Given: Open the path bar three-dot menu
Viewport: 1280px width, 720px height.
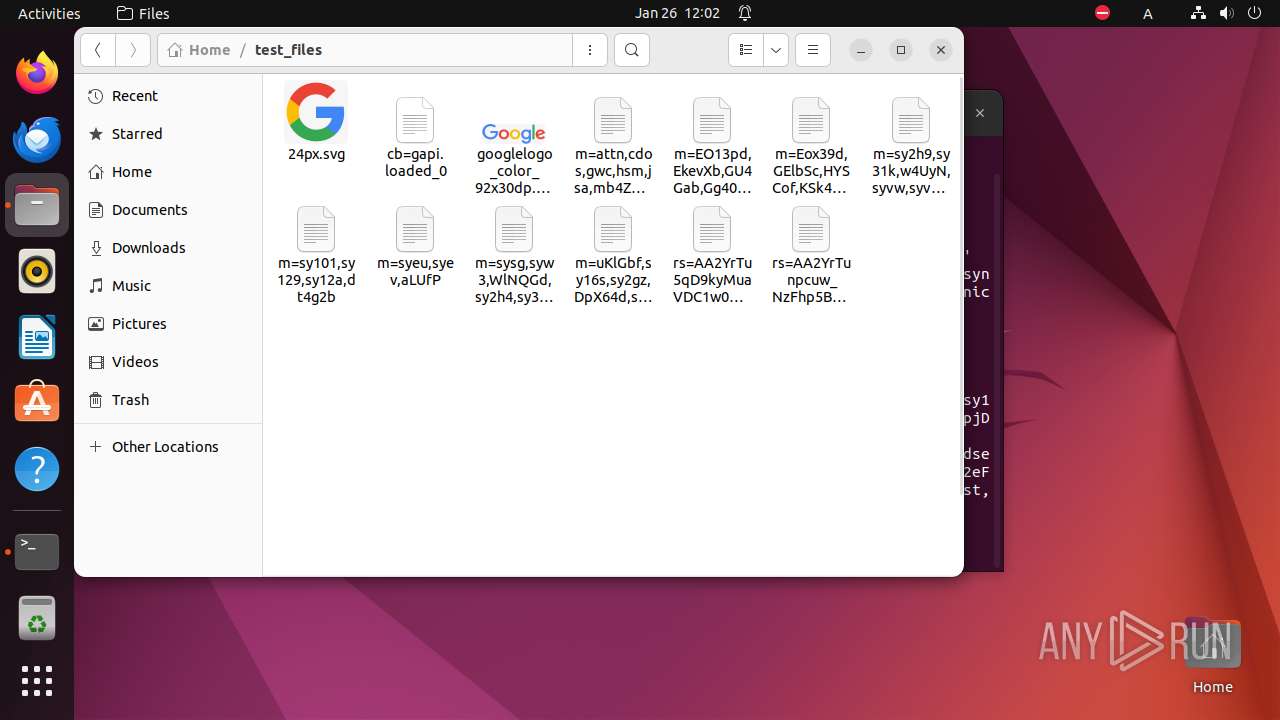Looking at the screenshot, I should coord(590,50).
